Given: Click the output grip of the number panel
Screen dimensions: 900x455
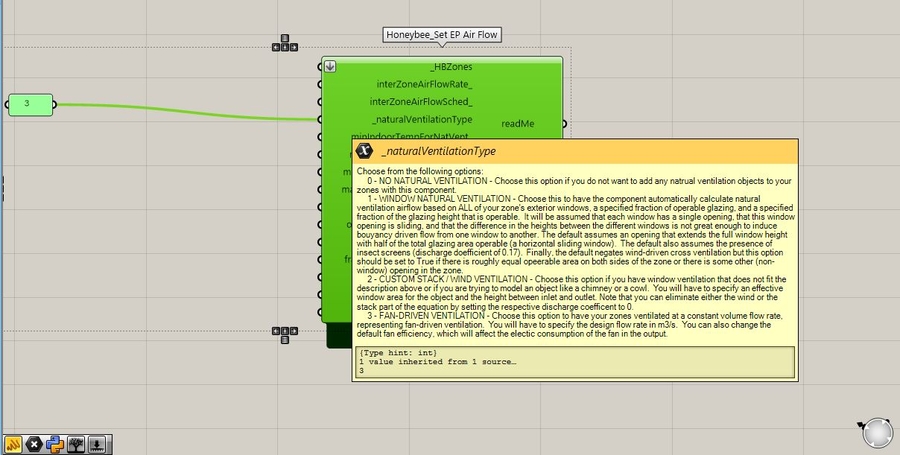Looking at the screenshot, I should point(54,104).
